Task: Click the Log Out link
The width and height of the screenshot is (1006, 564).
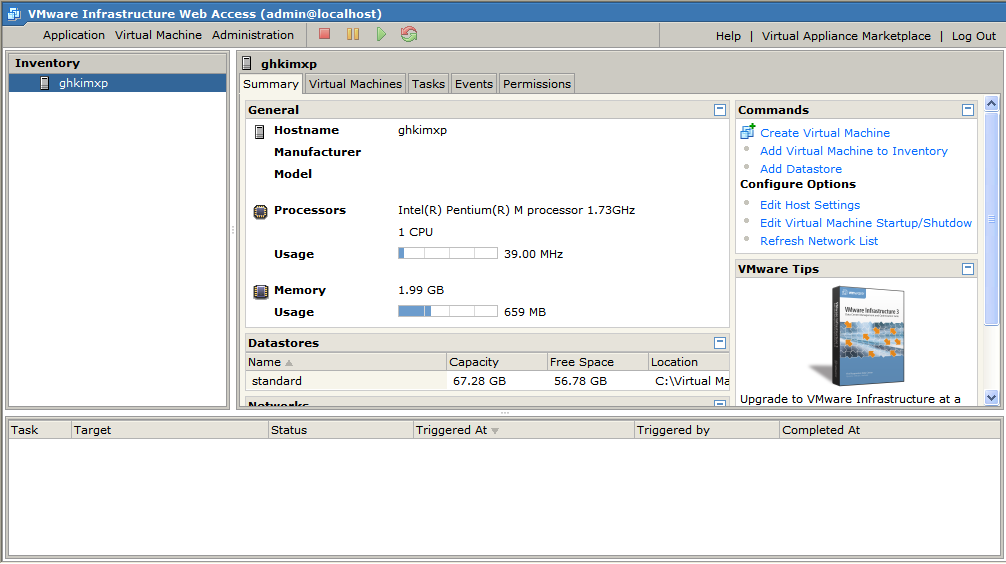Action: (x=974, y=36)
